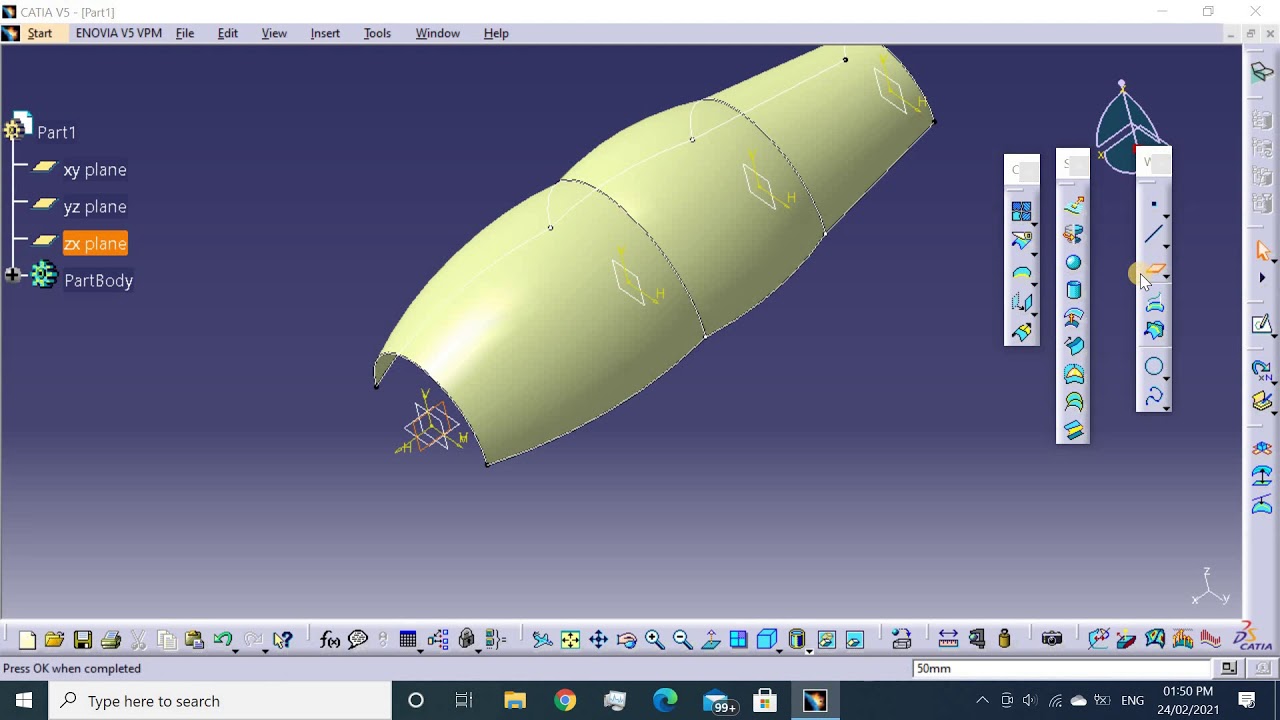1280x720 pixels.
Task: Click the Save icon in bottom toolbar
Action: pyautogui.click(x=83, y=640)
